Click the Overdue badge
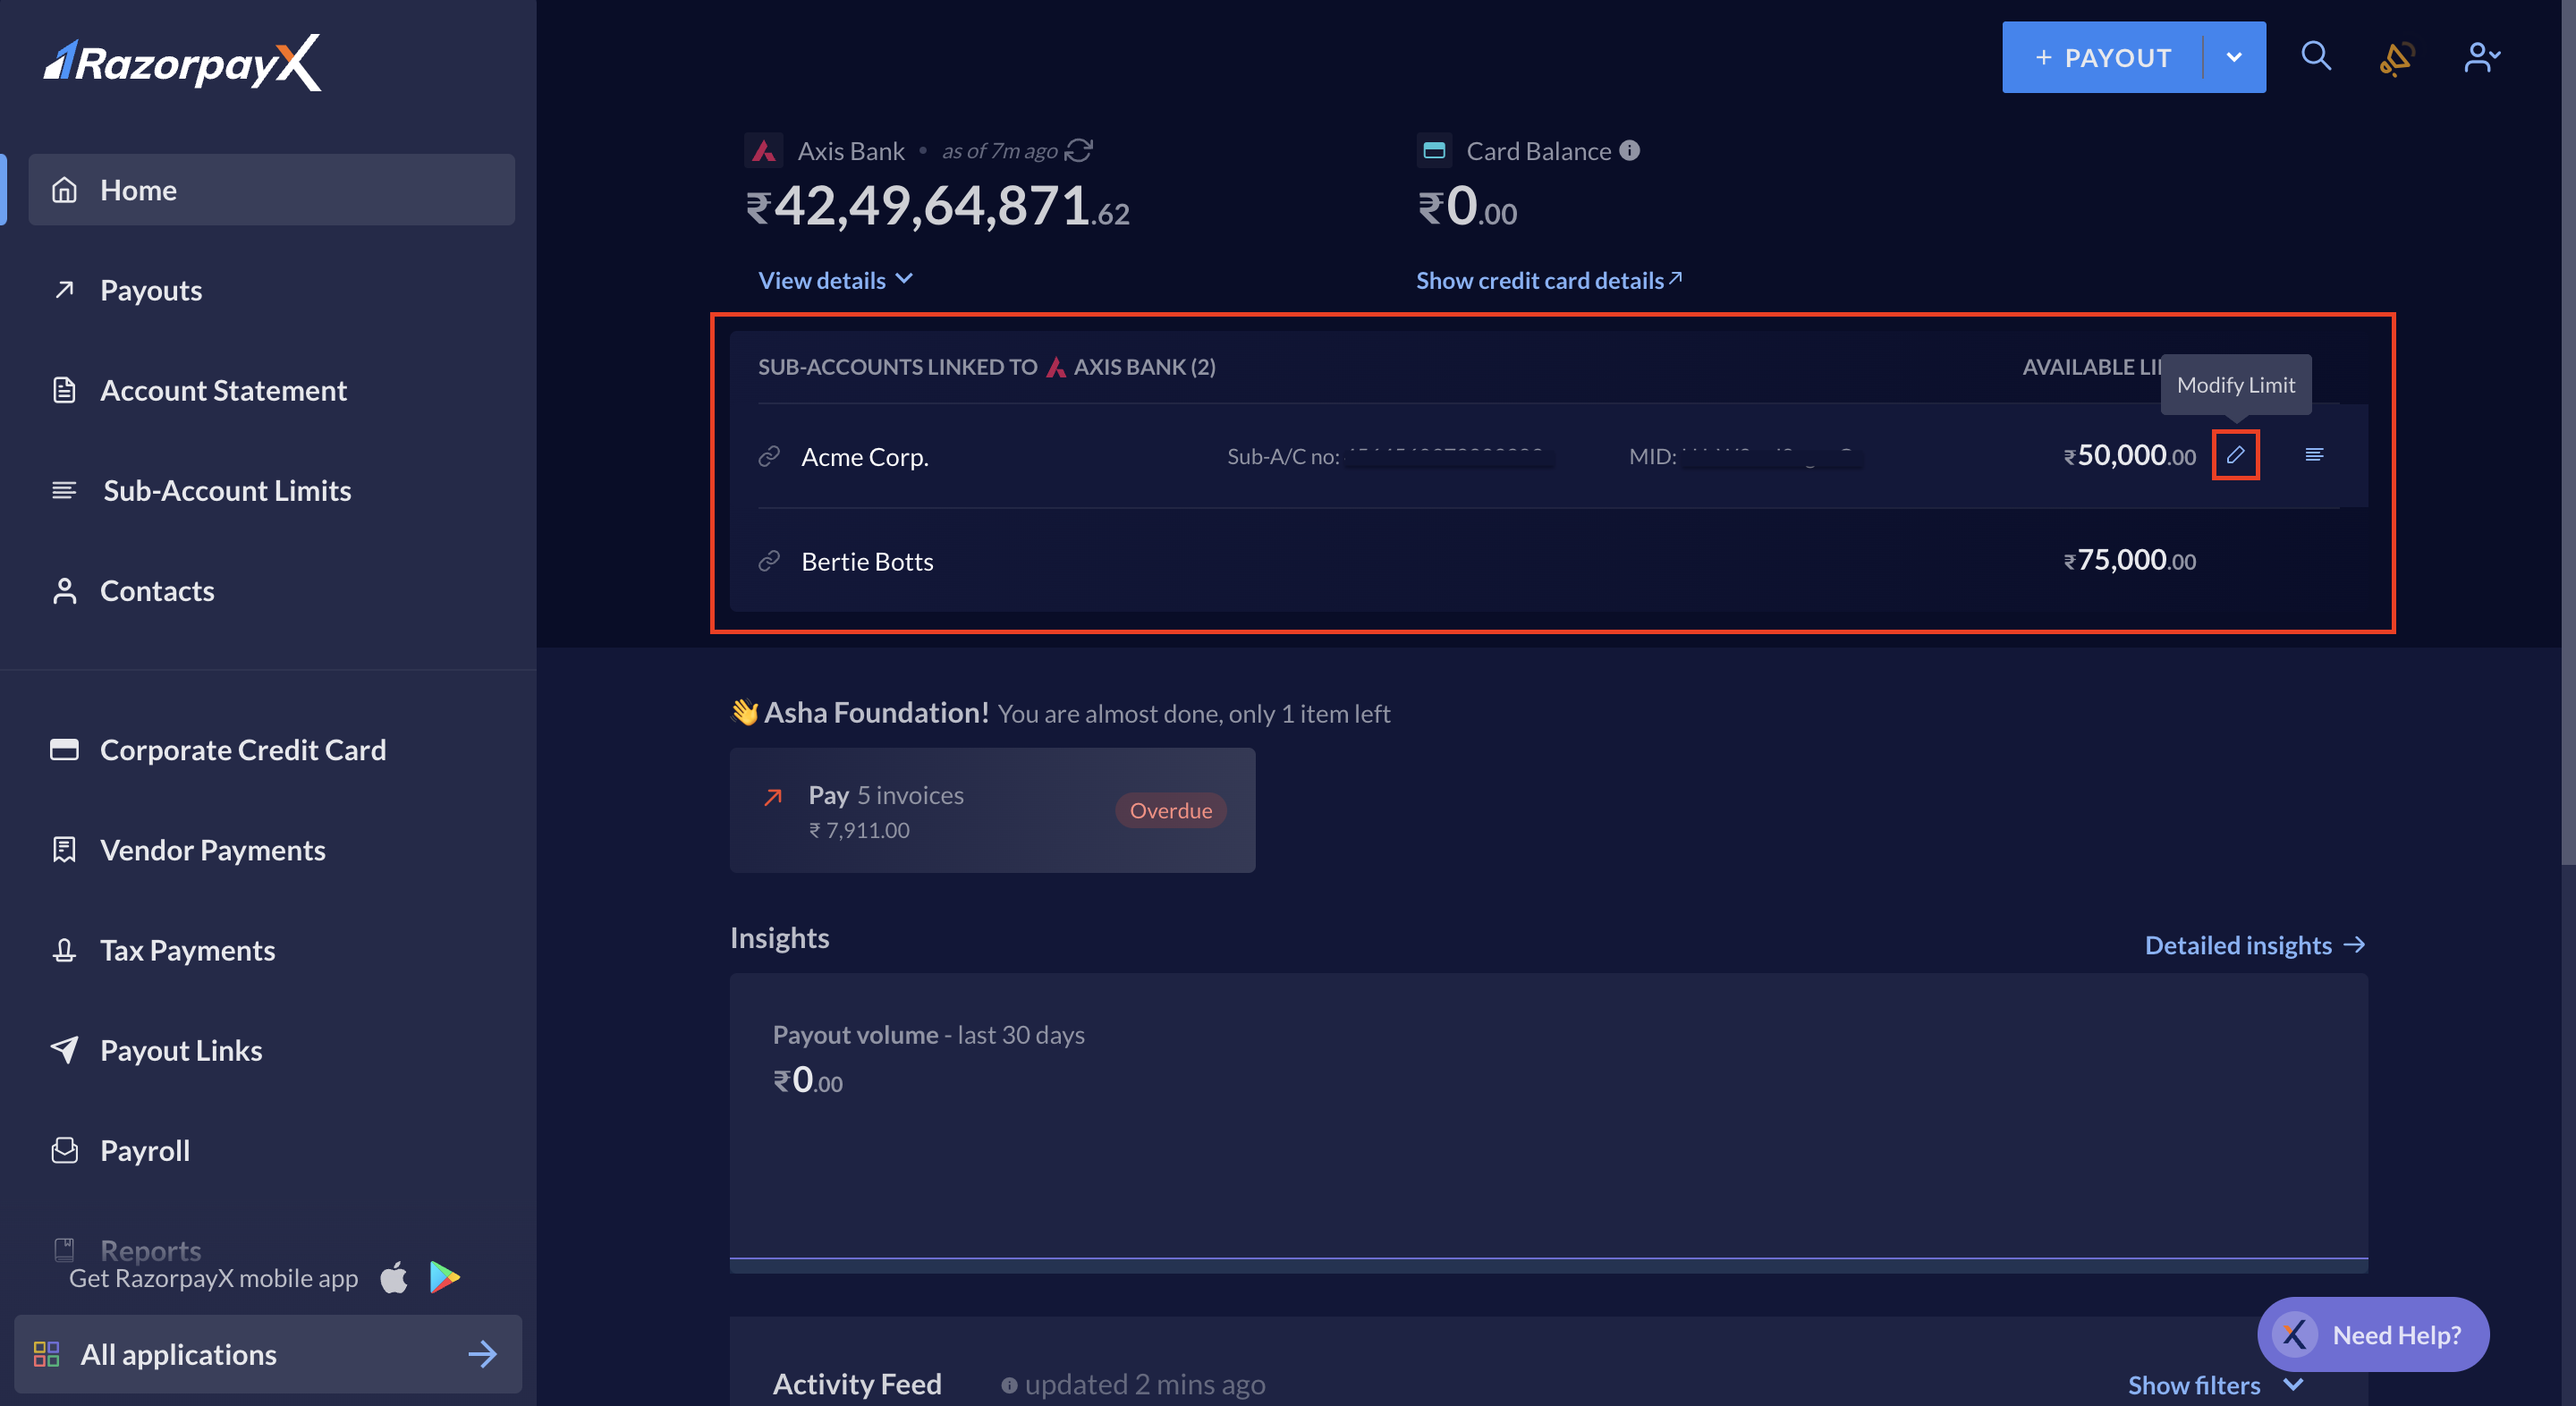Viewport: 2576px width, 1406px height. [x=1171, y=810]
